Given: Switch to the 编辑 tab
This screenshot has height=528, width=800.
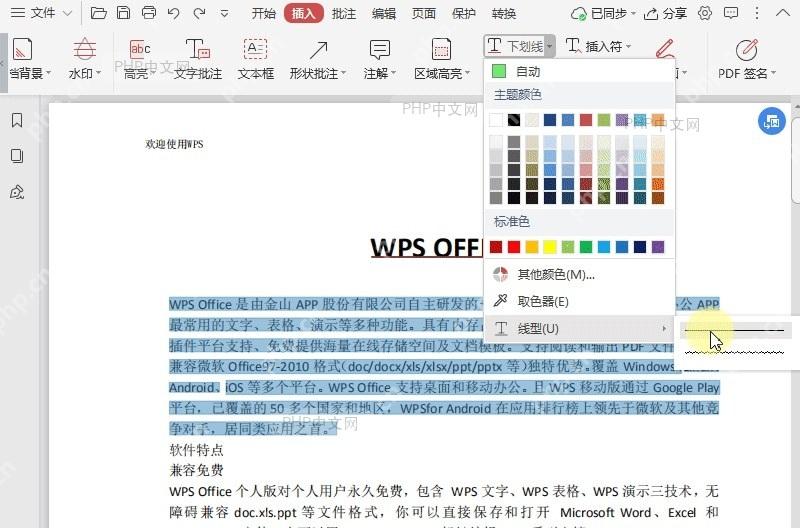Looking at the screenshot, I should click(384, 14).
